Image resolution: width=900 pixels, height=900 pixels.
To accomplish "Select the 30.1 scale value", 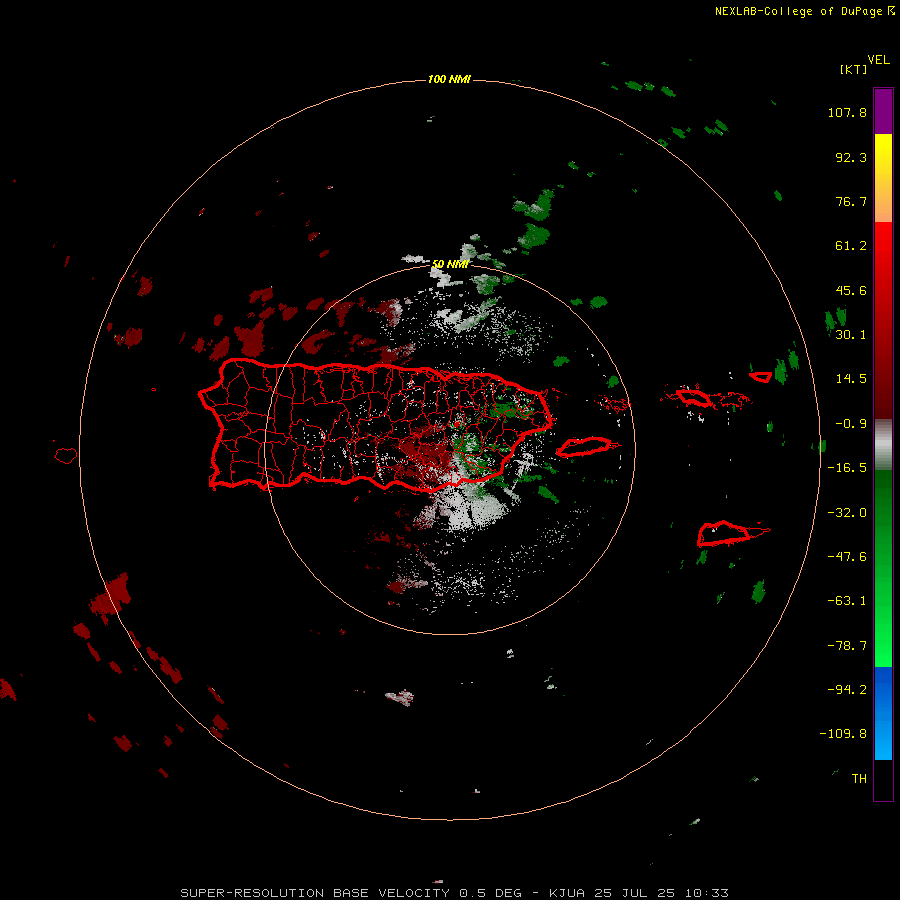I will tap(851, 335).
